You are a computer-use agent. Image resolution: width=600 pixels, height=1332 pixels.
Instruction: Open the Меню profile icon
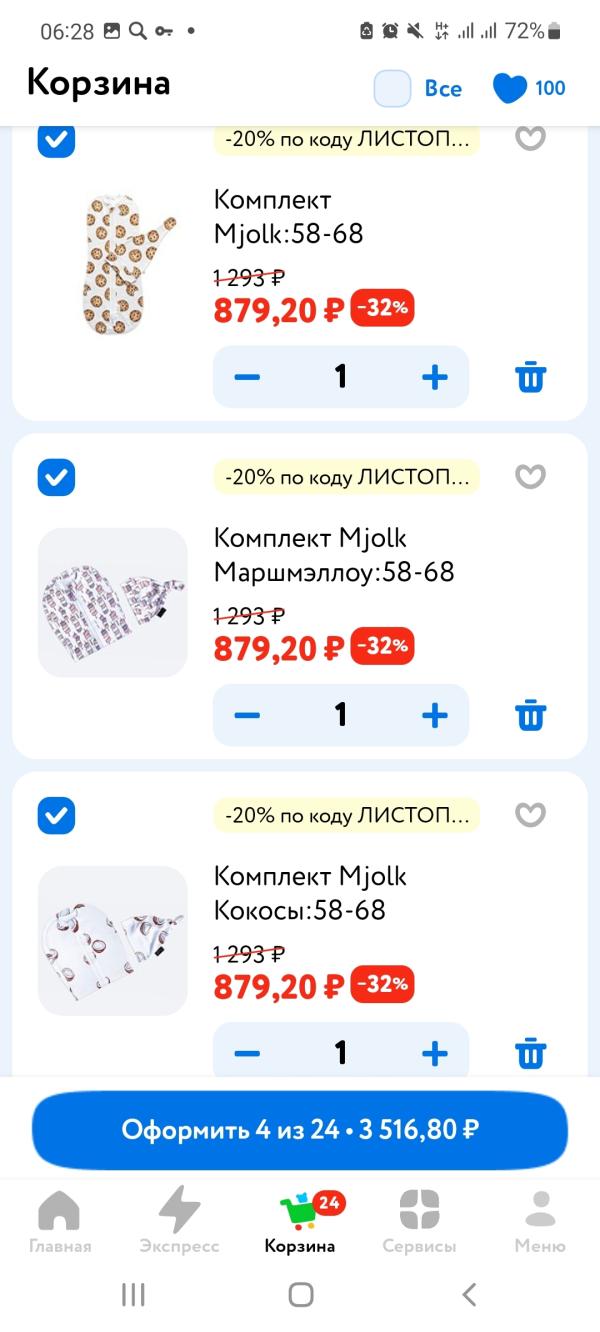point(540,1221)
